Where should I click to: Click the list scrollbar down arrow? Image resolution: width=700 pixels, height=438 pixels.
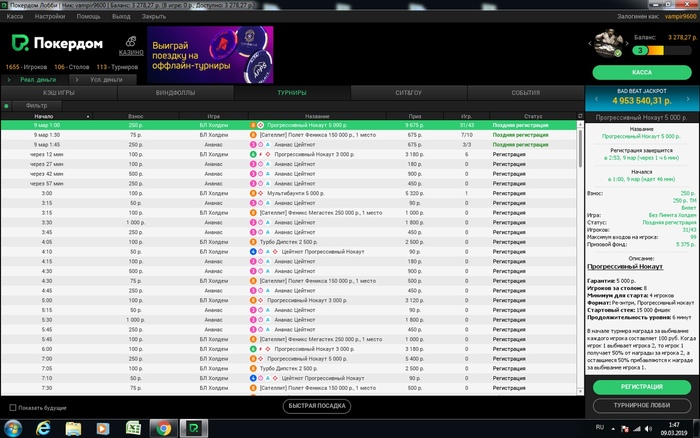(x=580, y=392)
